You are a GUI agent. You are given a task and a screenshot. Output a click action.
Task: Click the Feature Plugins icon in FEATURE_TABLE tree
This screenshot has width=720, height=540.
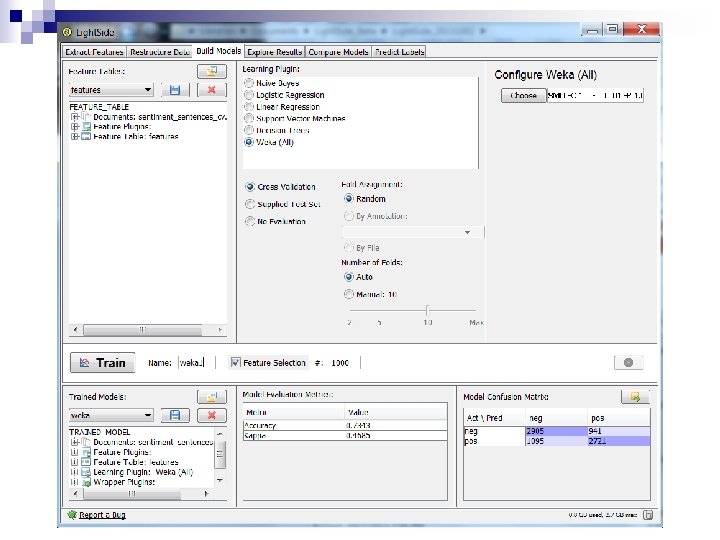(86, 127)
